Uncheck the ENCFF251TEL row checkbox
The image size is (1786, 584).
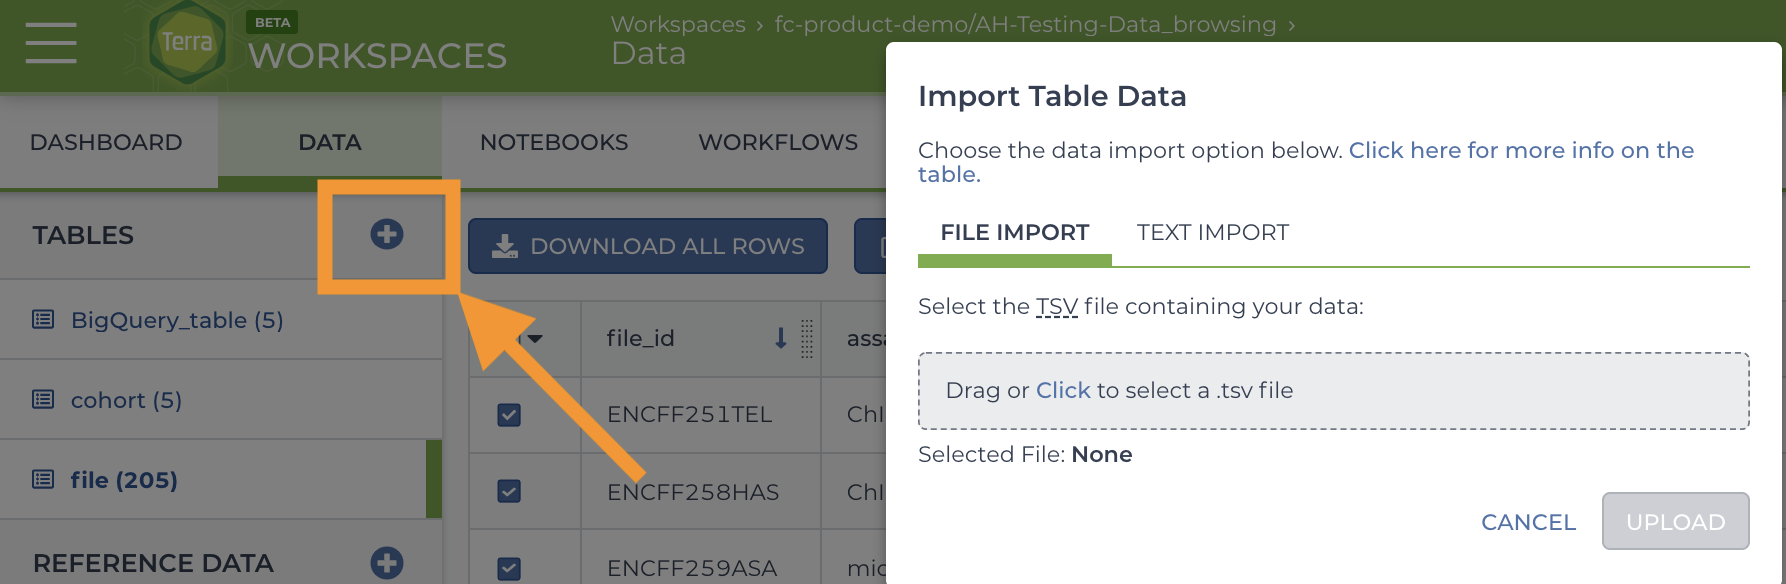click(x=509, y=415)
